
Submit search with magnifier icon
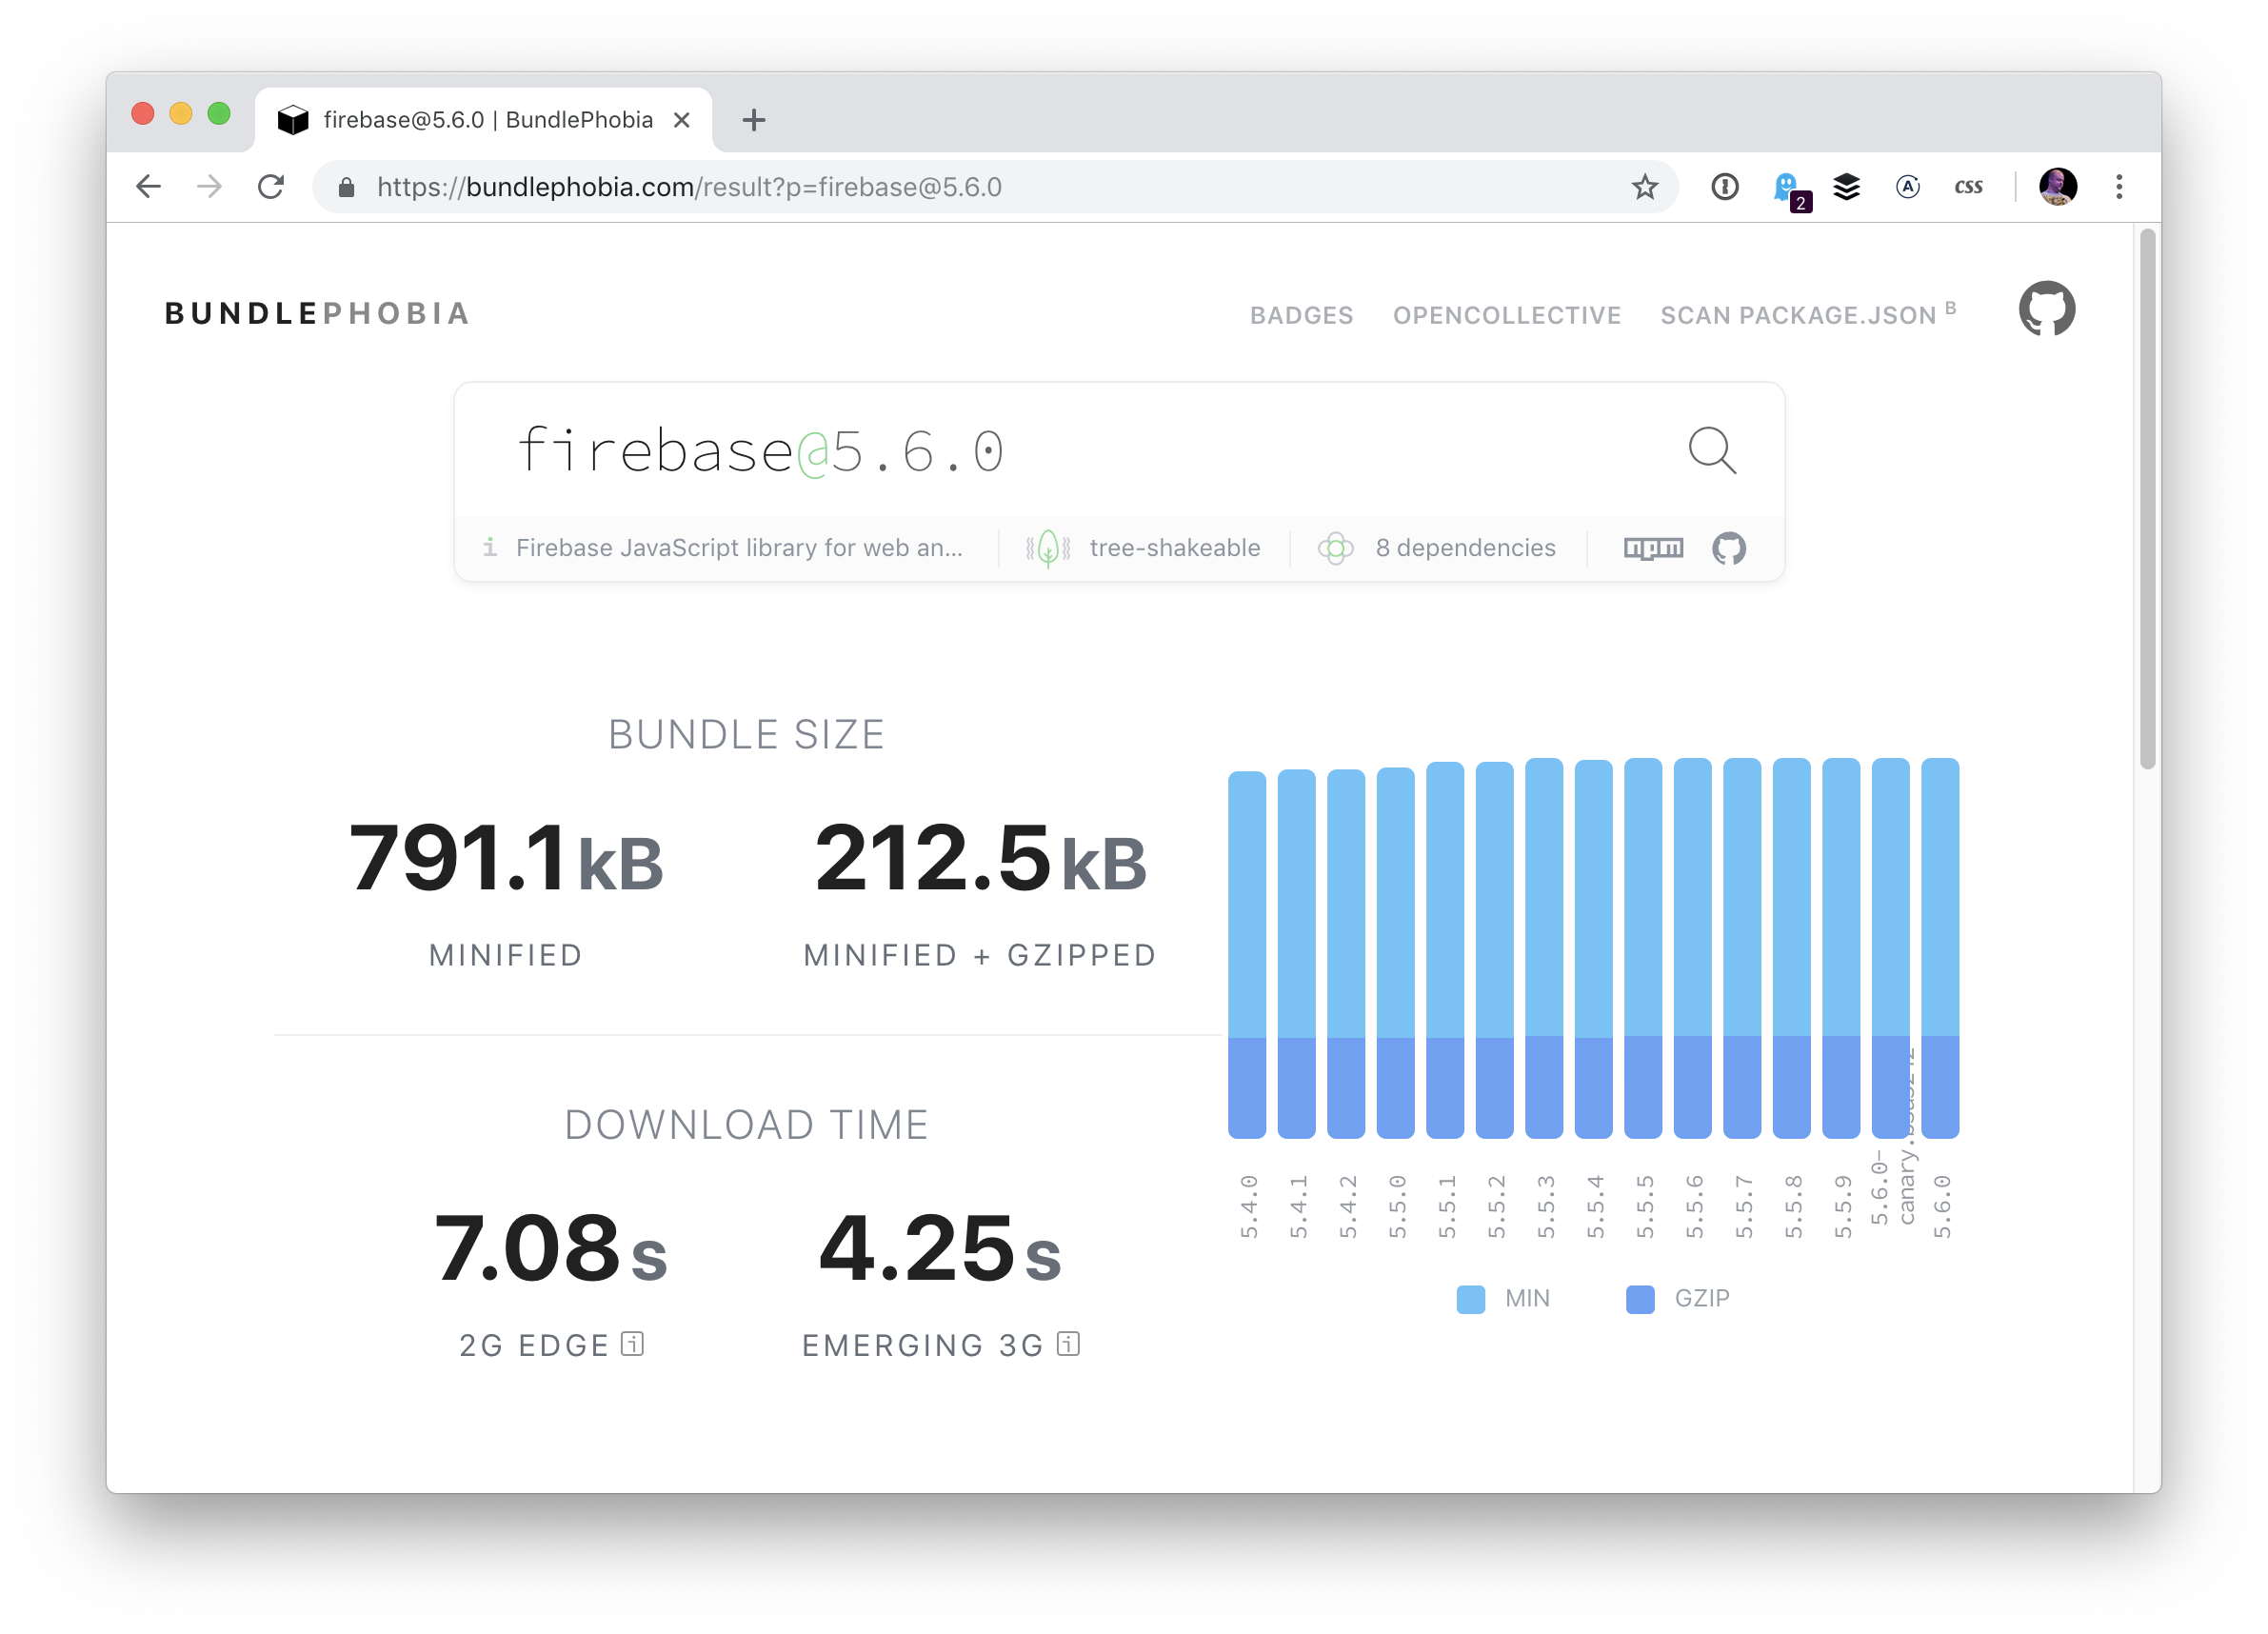[1712, 450]
